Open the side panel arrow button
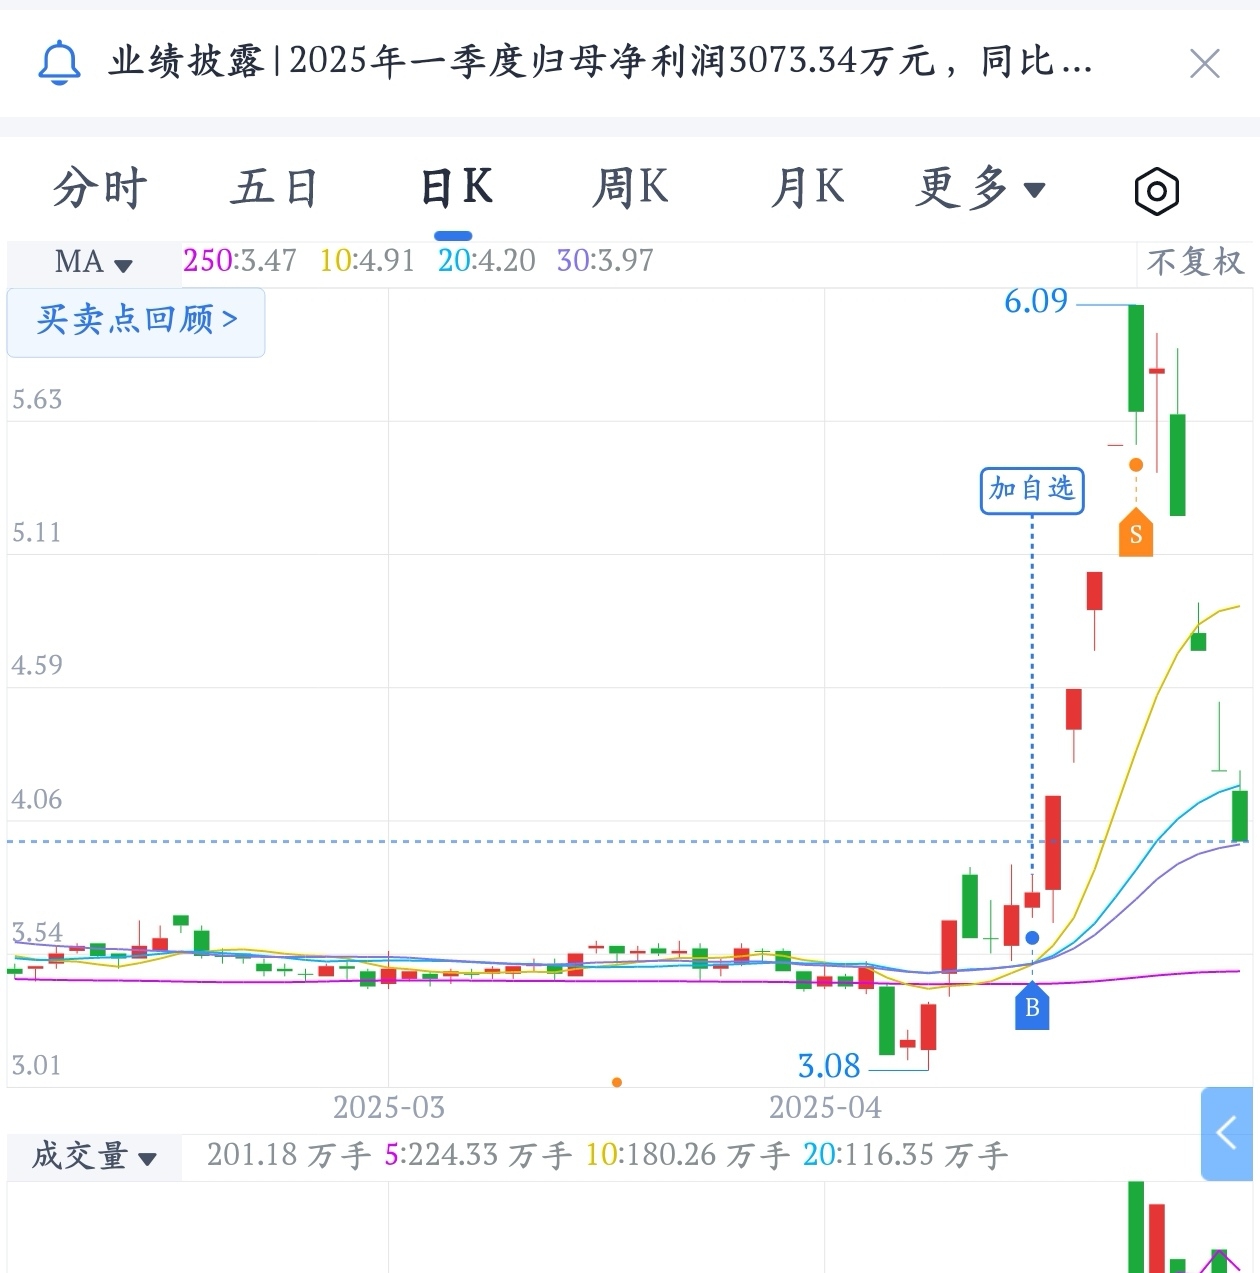Image resolution: width=1260 pixels, height=1273 pixels. (x=1227, y=1133)
